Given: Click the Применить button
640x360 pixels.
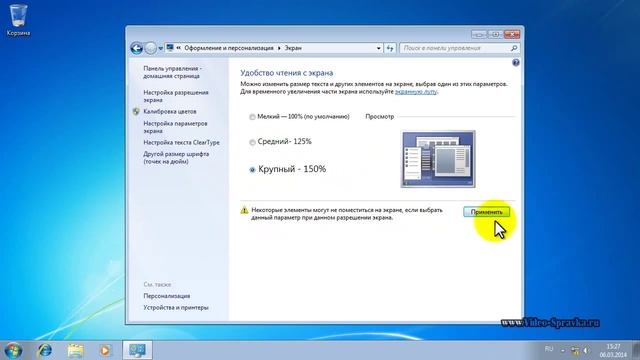Looking at the screenshot, I should [x=487, y=212].
